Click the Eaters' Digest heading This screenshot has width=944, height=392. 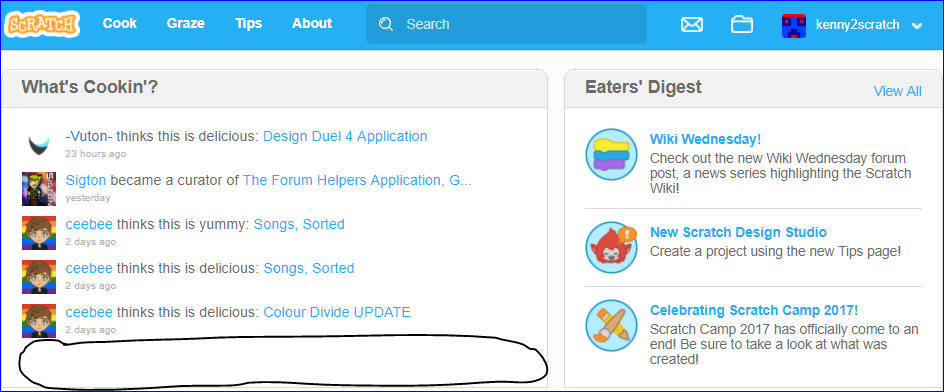(643, 87)
